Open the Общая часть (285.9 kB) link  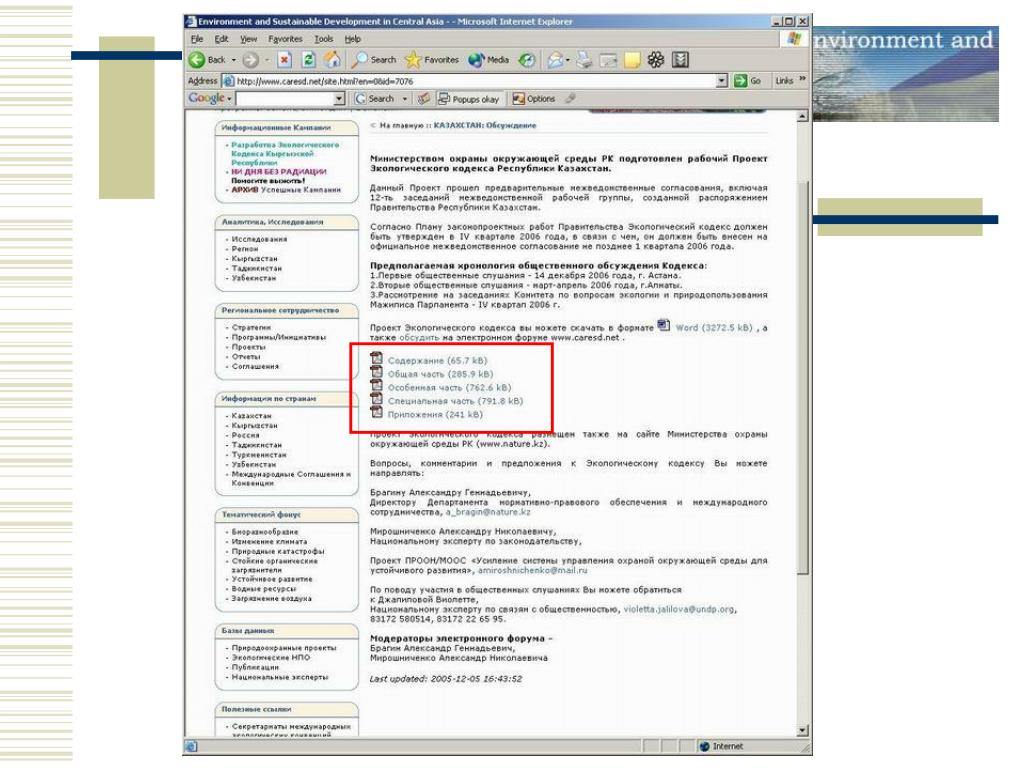point(440,374)
